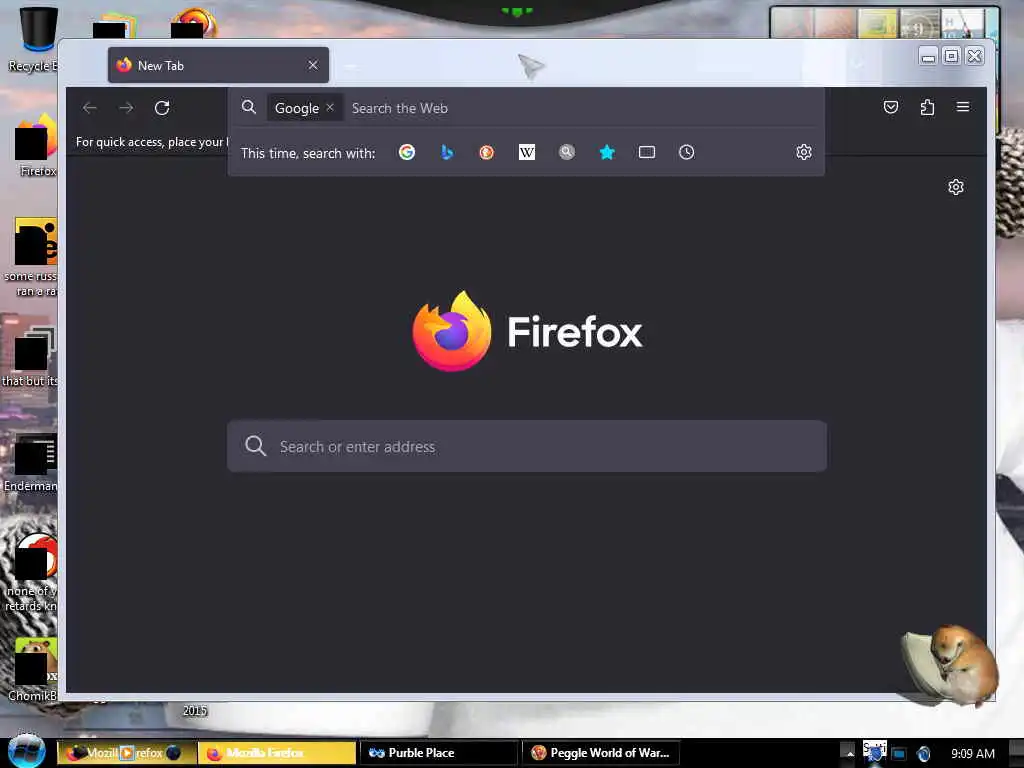The image size is (1024, 768).
Task: Select the Enderman desktop icon
Action: (x=31, y=462)
